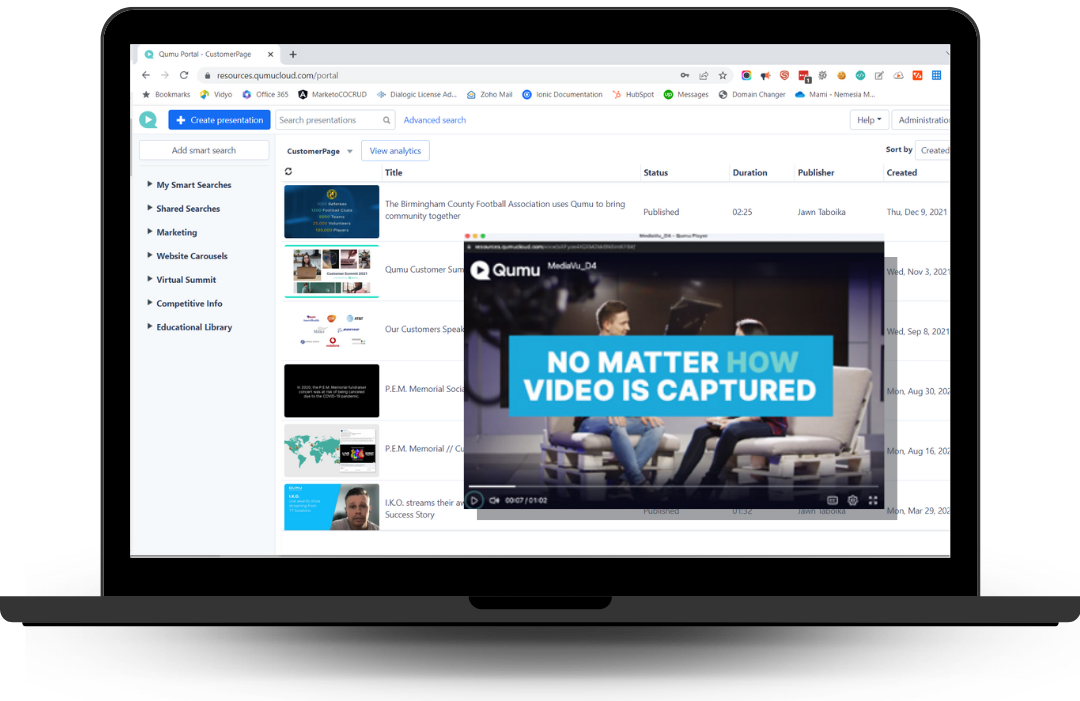Screen dimensions: 1080x701
Task: Enter fullscreen in Qumu Player
Action: pos(873,501)
